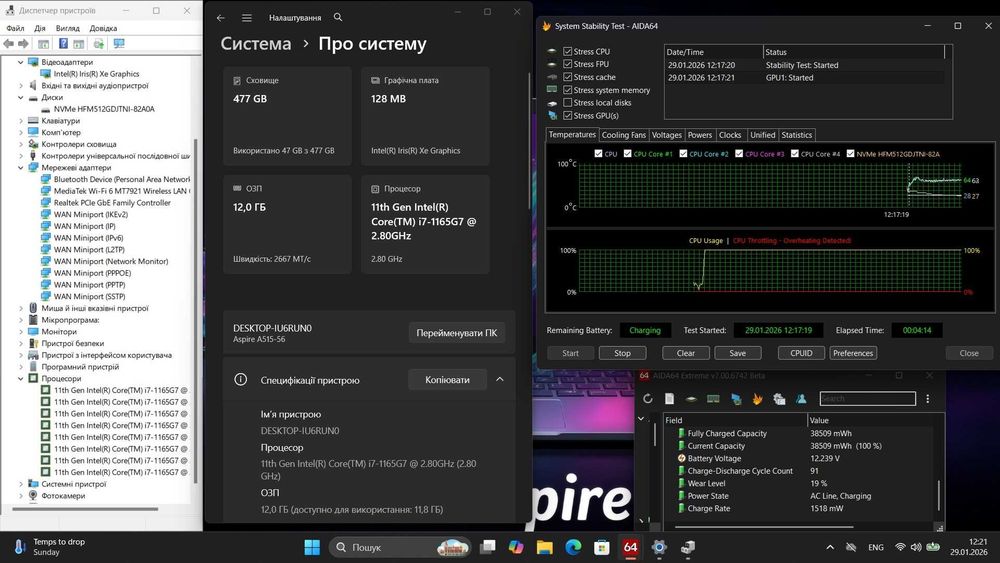This screenshot has height=563, width=1000.
Task: Switch to the Voltages tab
Action: click(667, 135)
